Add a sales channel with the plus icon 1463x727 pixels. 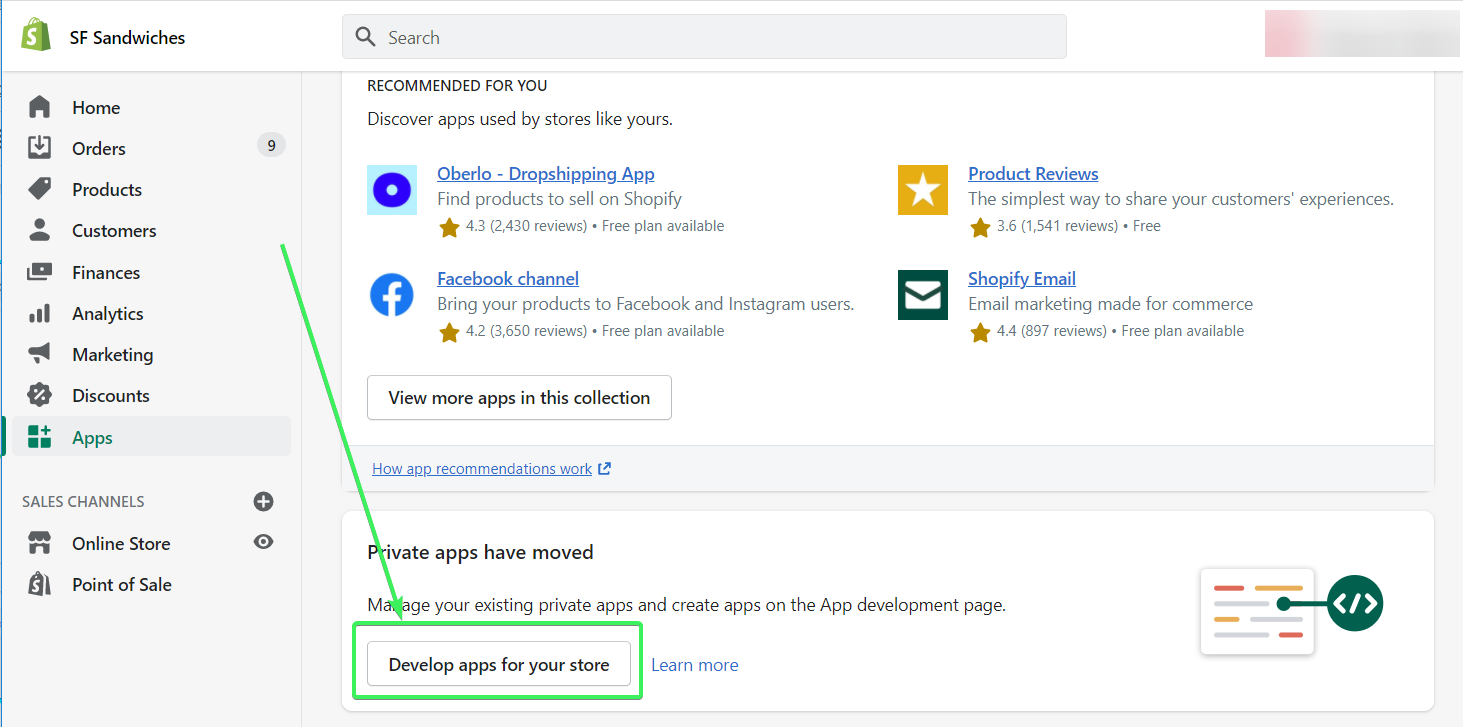[263, 501]
